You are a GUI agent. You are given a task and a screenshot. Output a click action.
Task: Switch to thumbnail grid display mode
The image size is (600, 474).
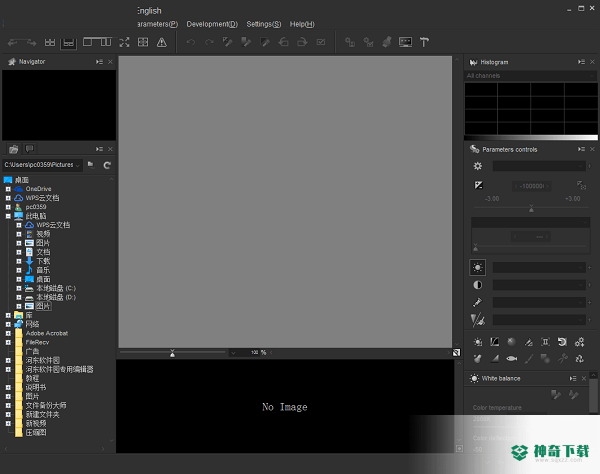click(50, 42)
